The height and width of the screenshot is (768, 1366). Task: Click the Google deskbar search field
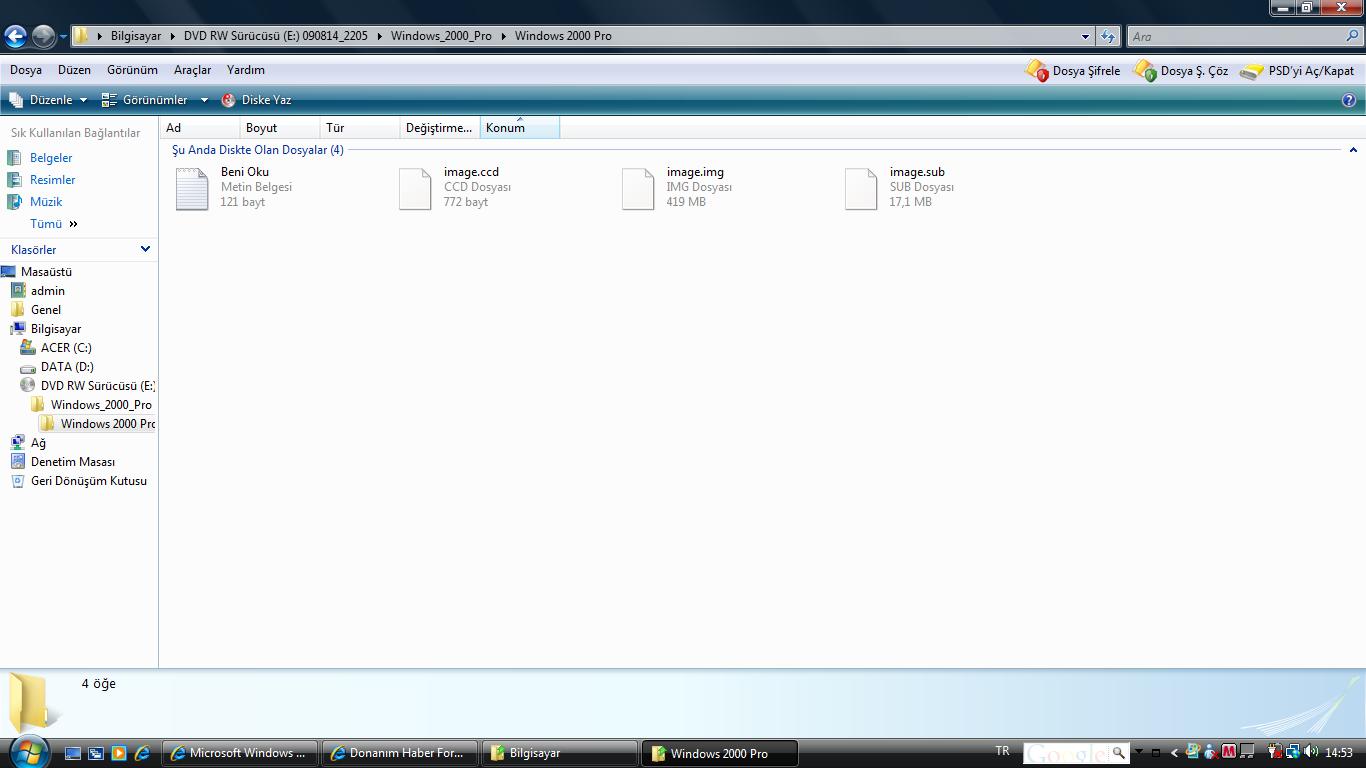[1066, 753]
